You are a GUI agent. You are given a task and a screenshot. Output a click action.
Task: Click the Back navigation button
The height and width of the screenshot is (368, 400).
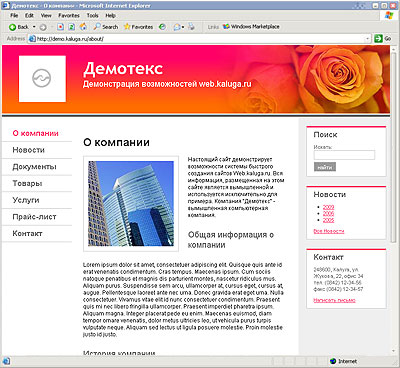tap(19, 27)
